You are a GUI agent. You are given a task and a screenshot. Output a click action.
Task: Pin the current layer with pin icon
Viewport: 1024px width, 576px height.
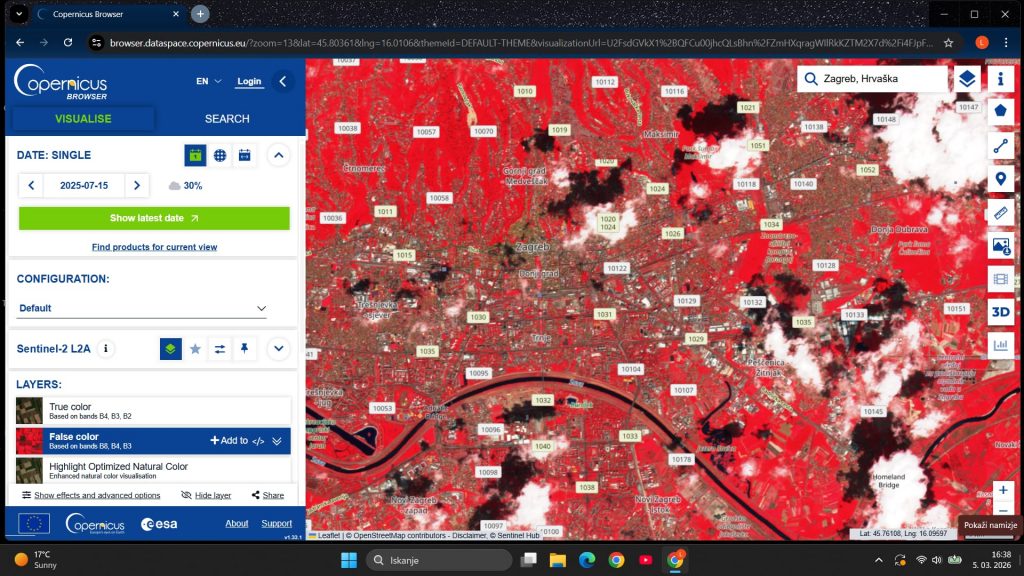245,349
